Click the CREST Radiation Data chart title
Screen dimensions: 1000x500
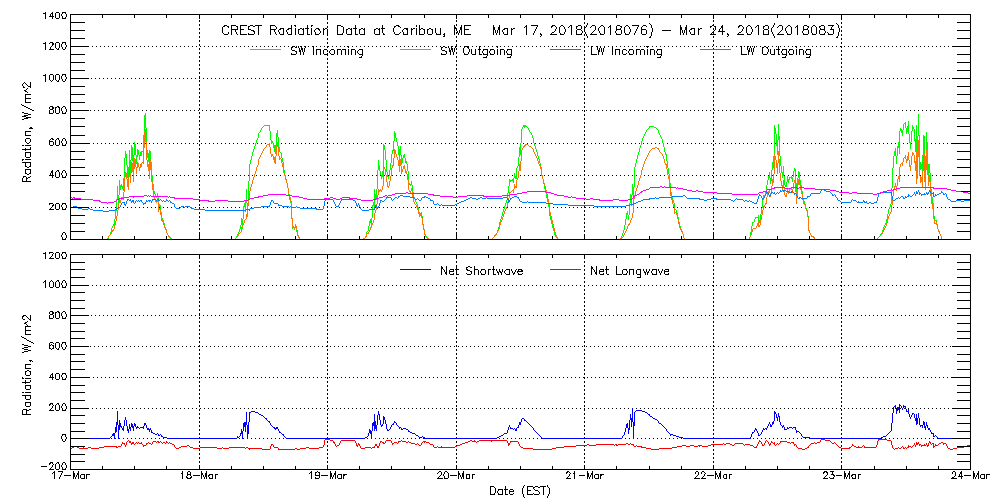(x=530, y=30)
